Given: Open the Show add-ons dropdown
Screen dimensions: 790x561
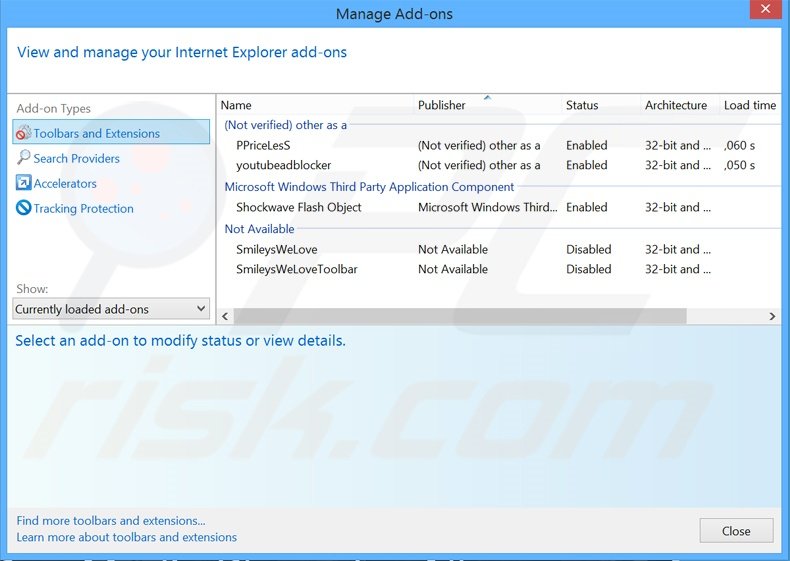Looking at the screenshot, I should click(111, 309).
